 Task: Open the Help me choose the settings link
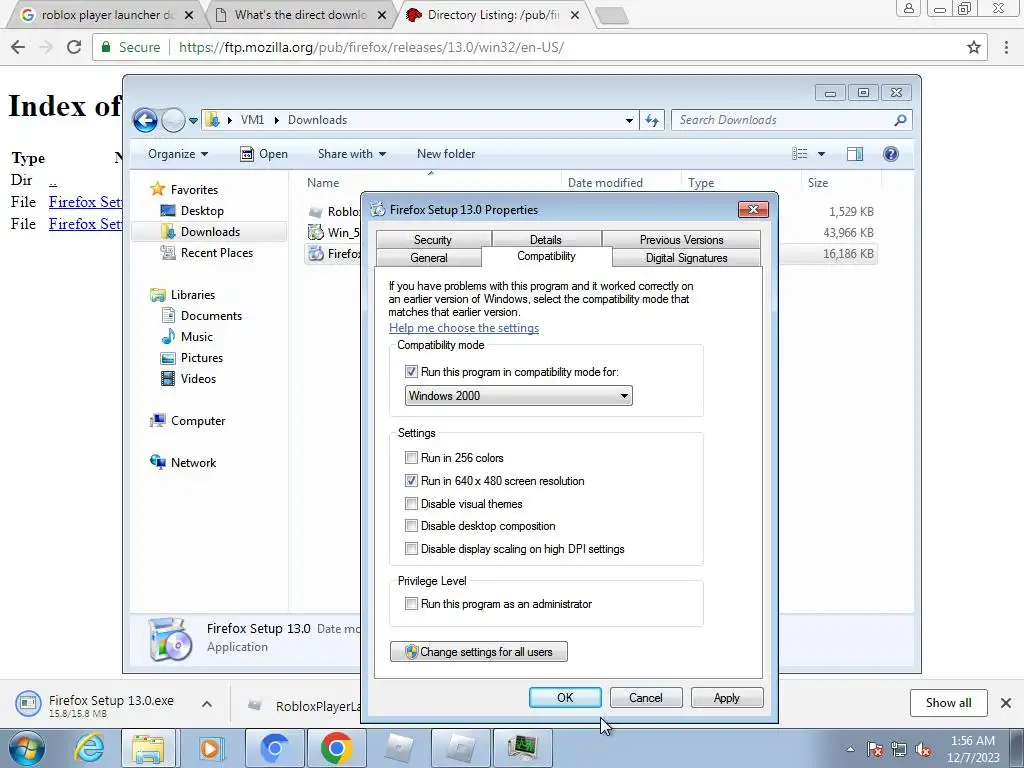click(x=464, y=328)
